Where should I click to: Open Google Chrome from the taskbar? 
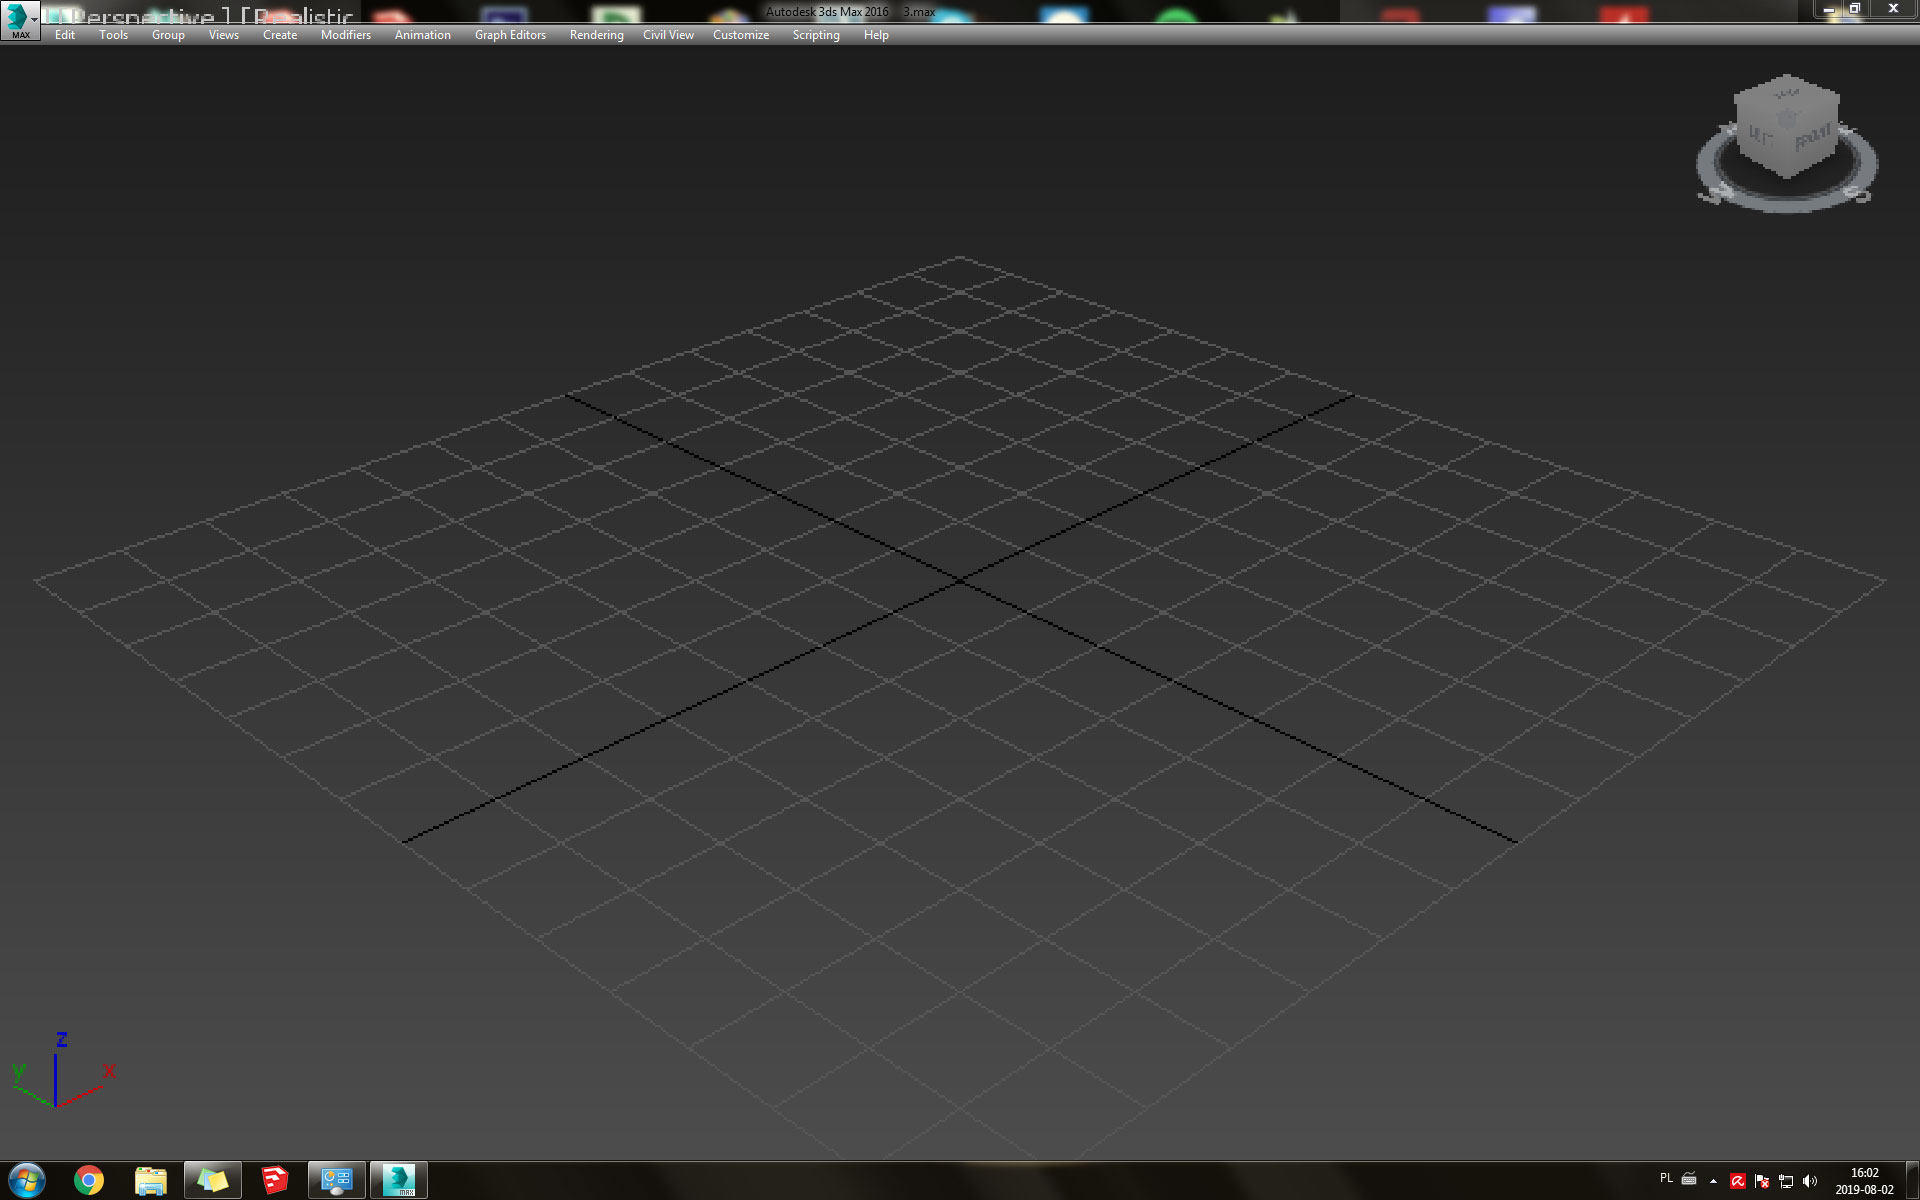pos(89,1180)
